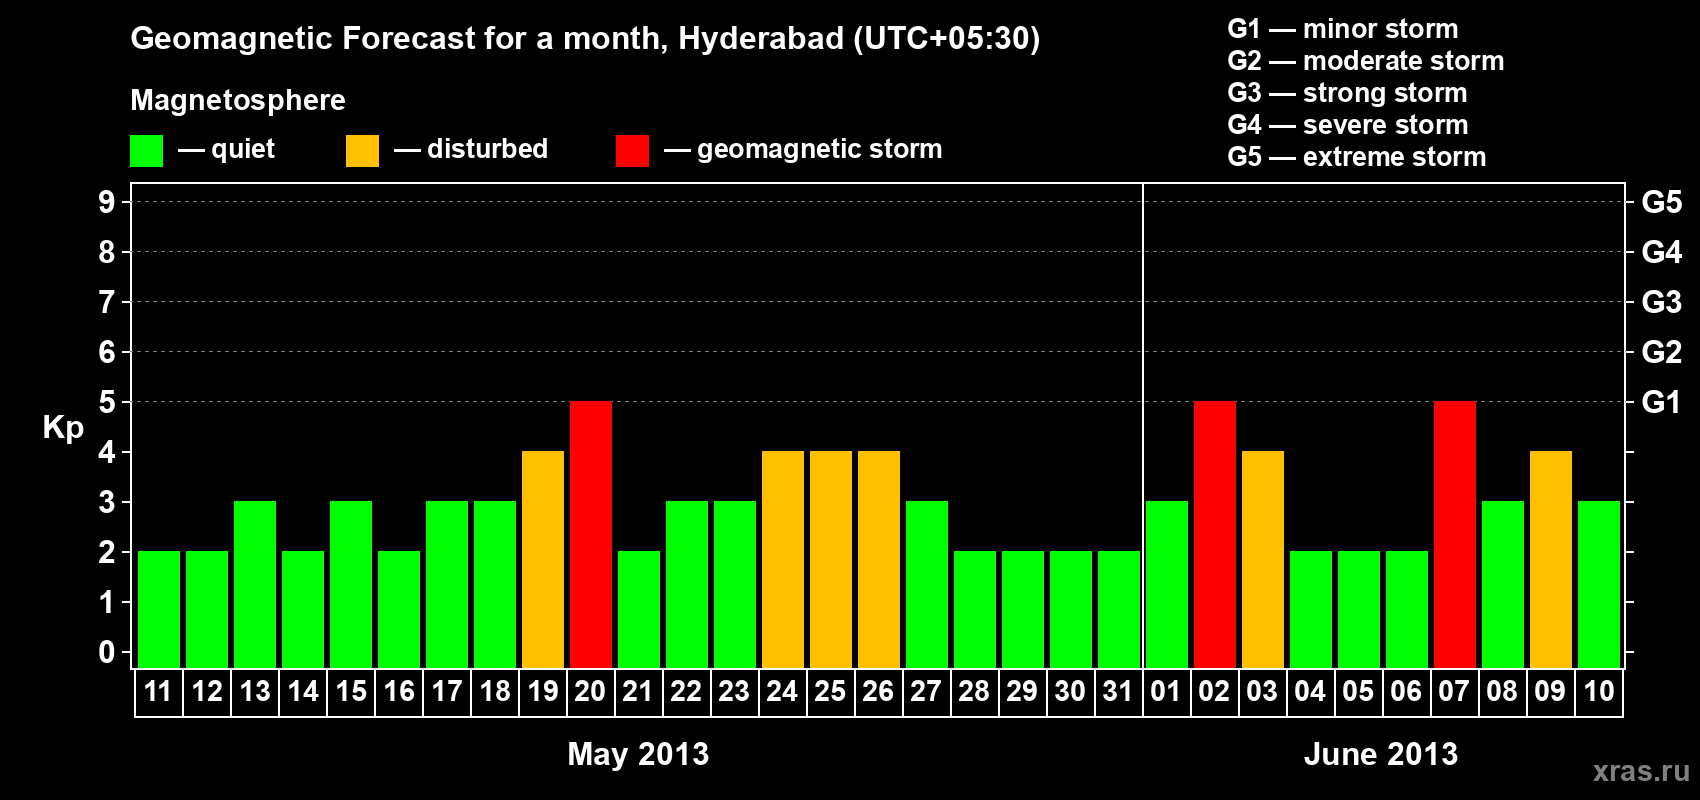Click date label 18 on the axis
Image resolution: width=1700 pixels, height=800 pixels.
[x=495, y=692]
